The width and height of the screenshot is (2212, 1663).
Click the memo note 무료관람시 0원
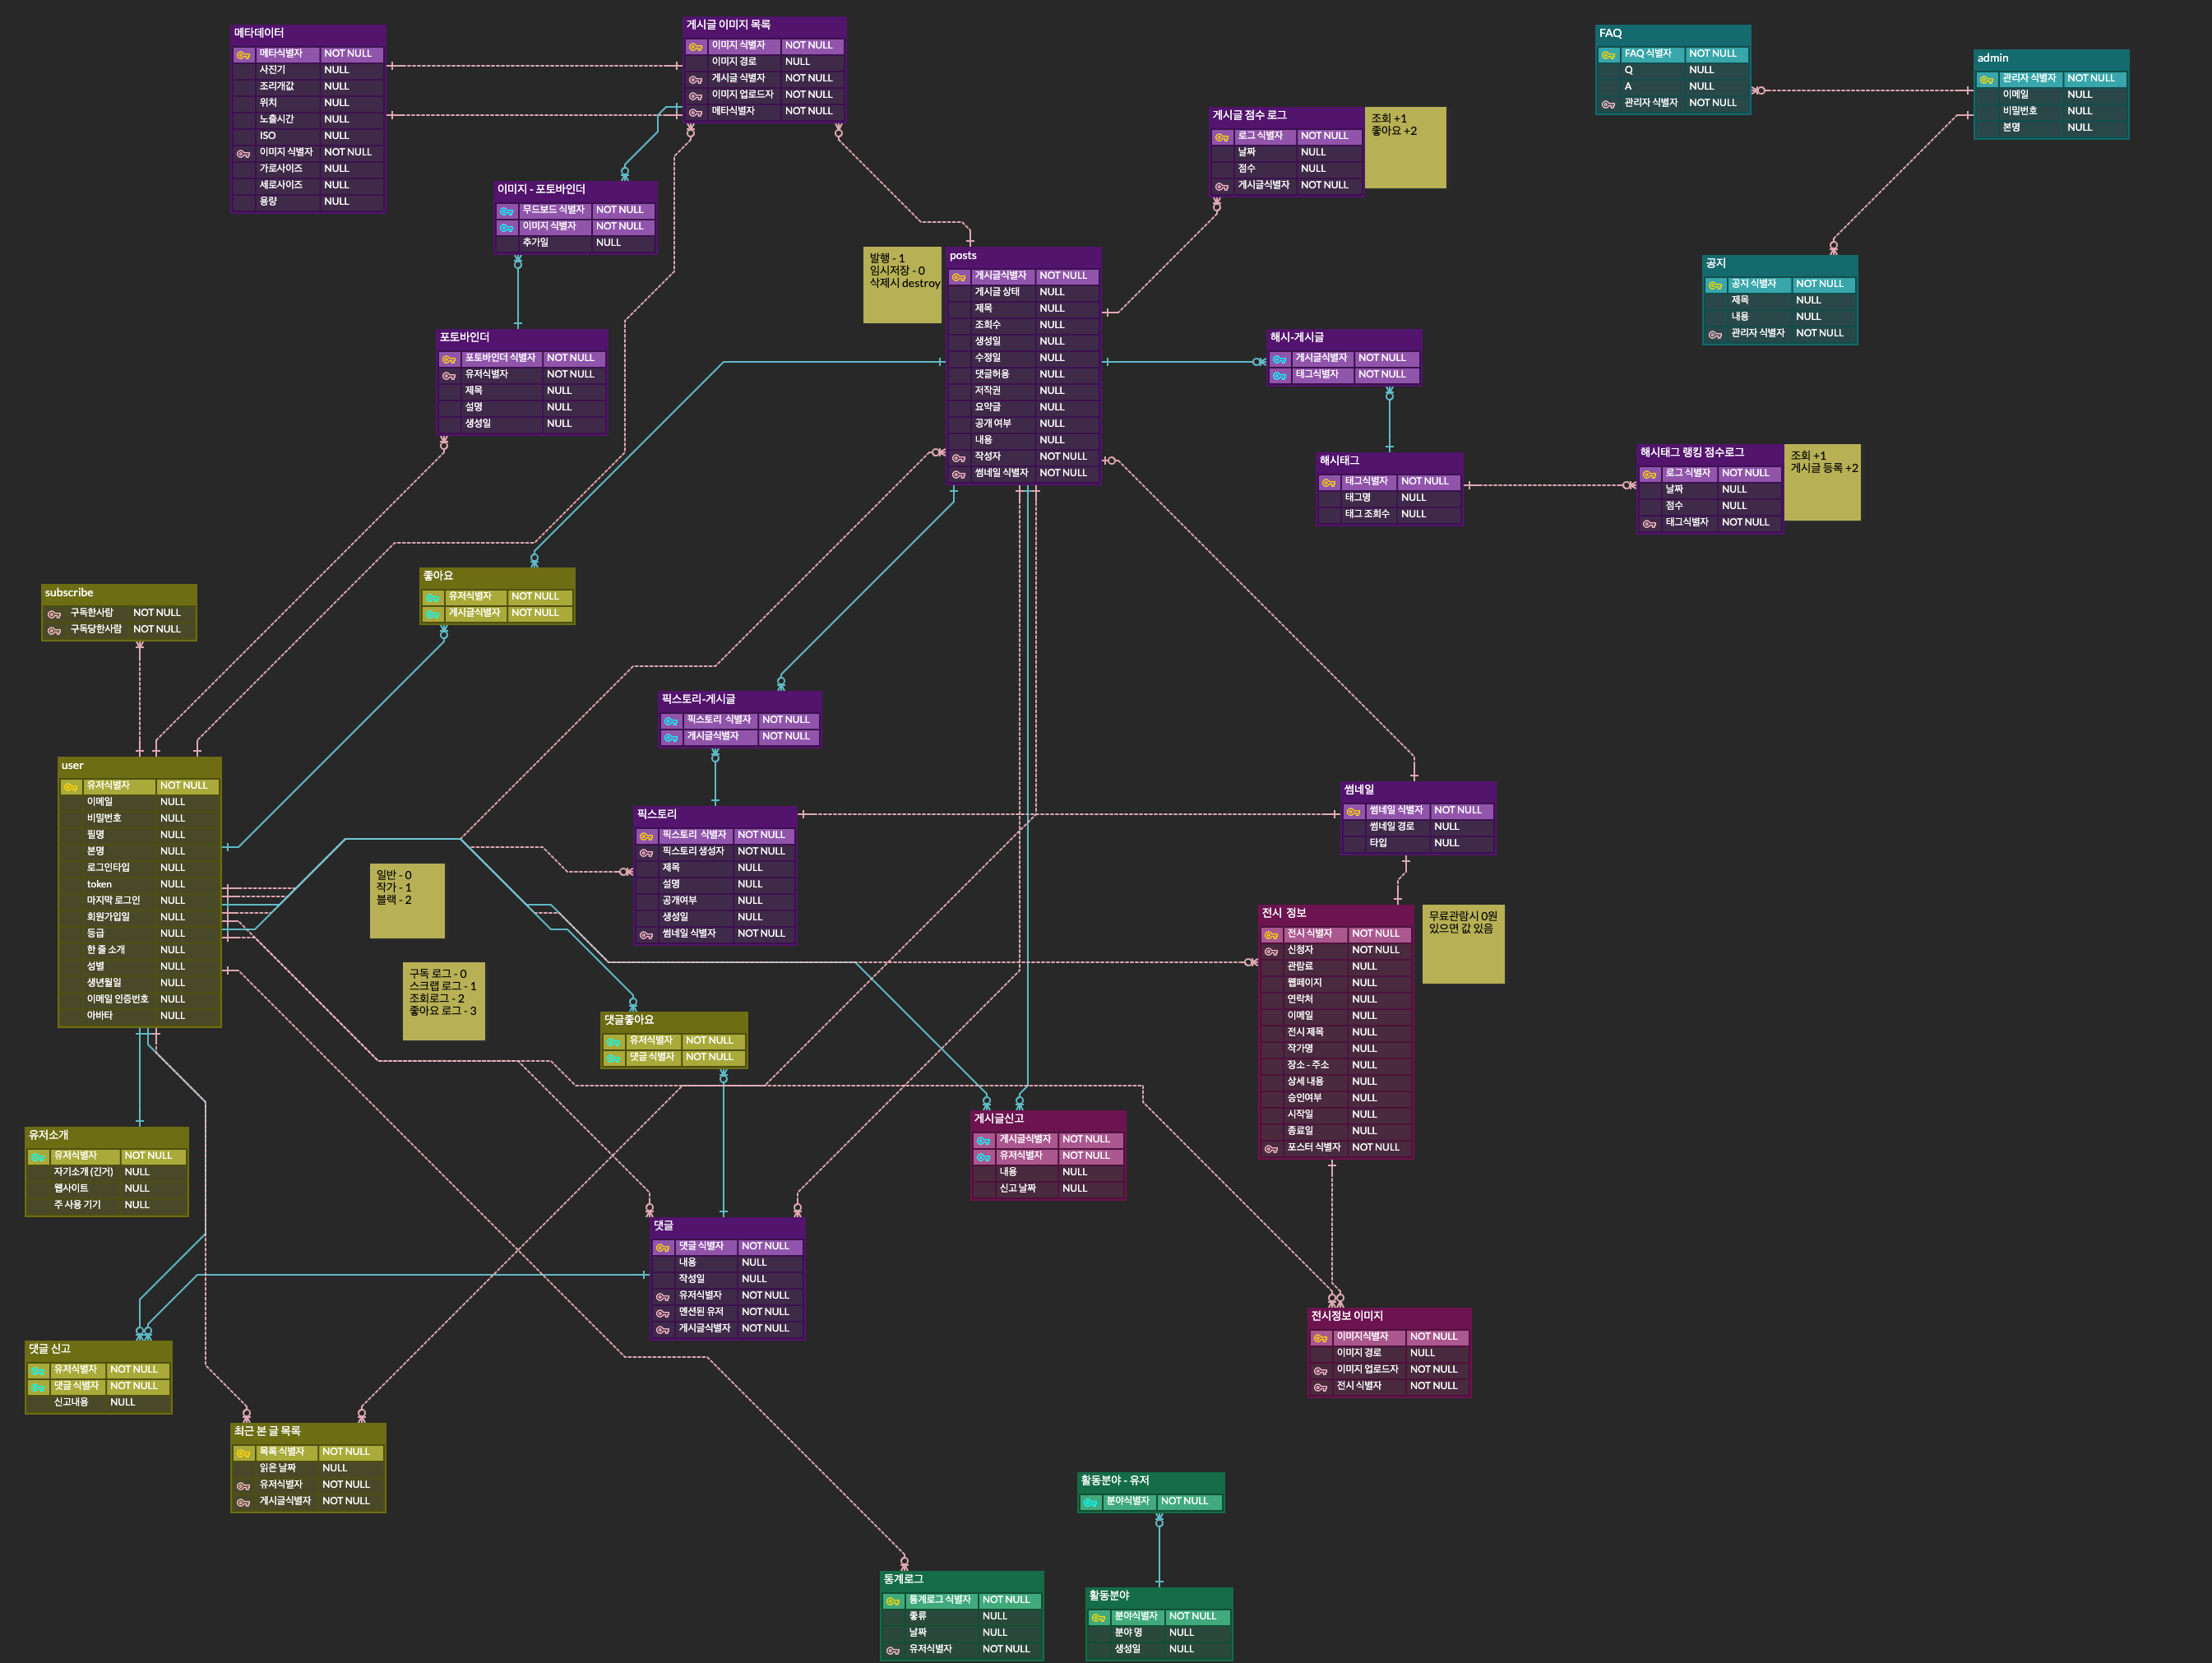coord(1462,944)
